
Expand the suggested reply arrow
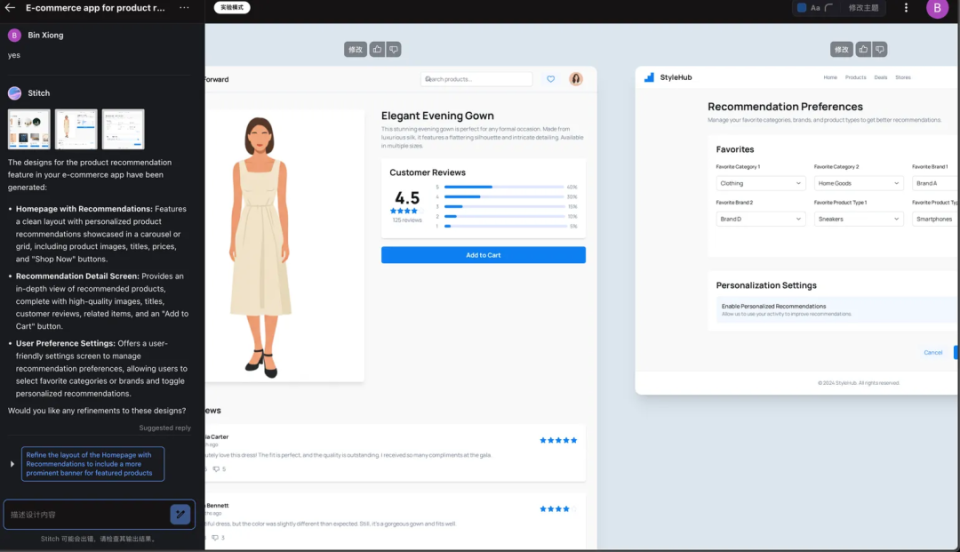[x=12, y=464]
